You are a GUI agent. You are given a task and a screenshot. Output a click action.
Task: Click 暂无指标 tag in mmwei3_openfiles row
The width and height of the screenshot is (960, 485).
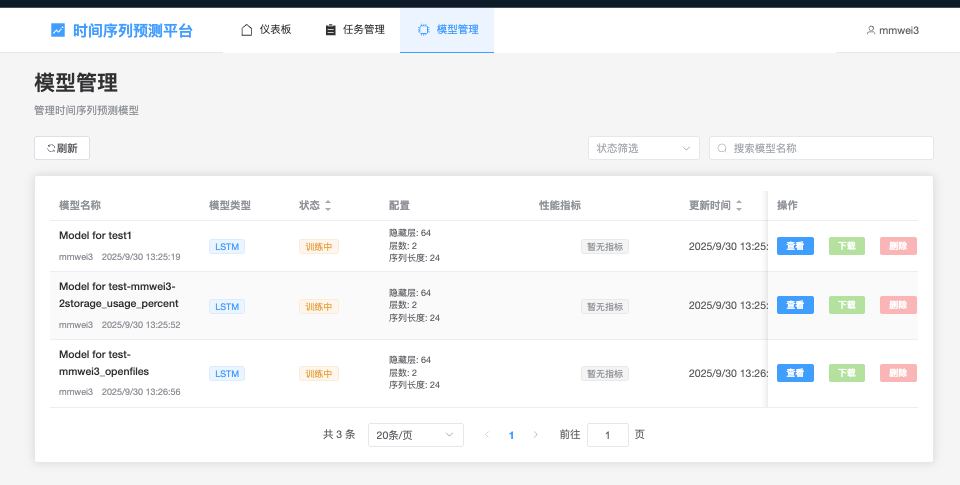click(x=605, y=374)
